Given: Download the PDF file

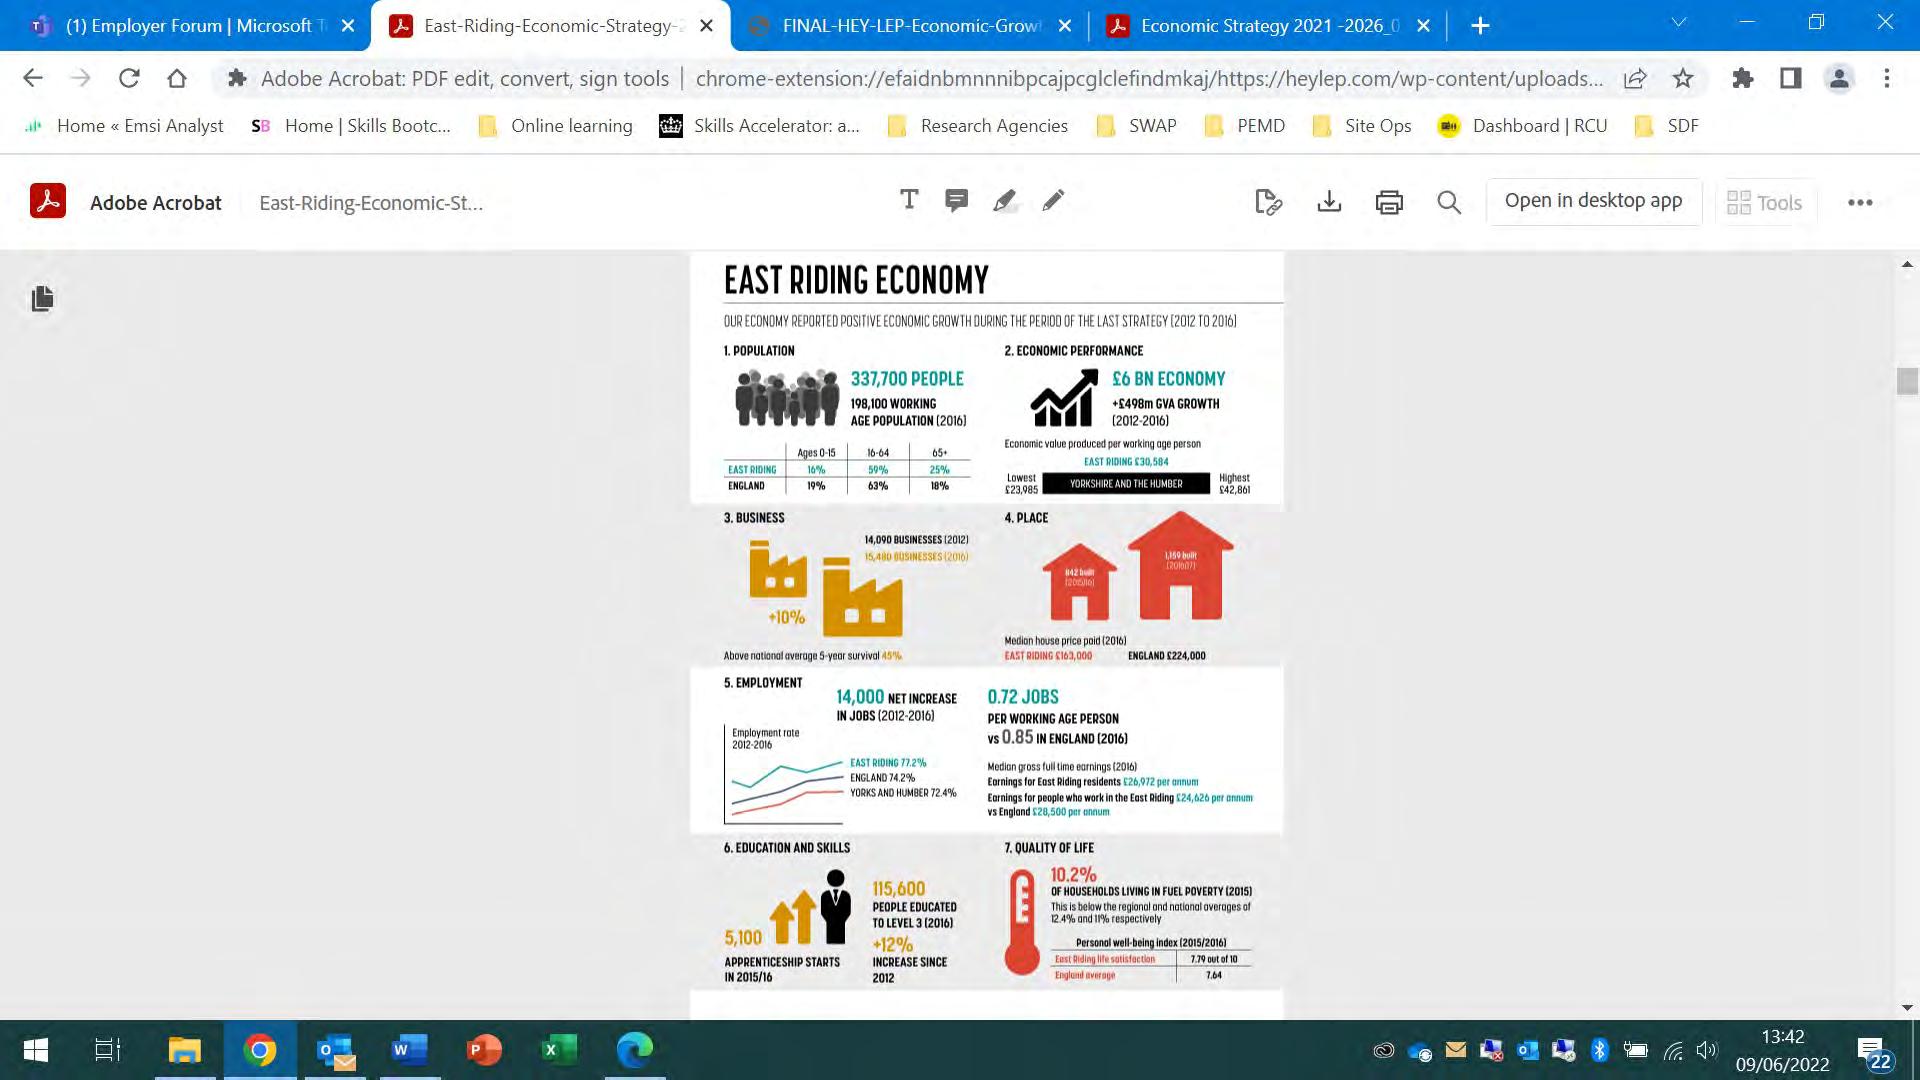Looking at the screenshot, I should tap(1329, 202).
